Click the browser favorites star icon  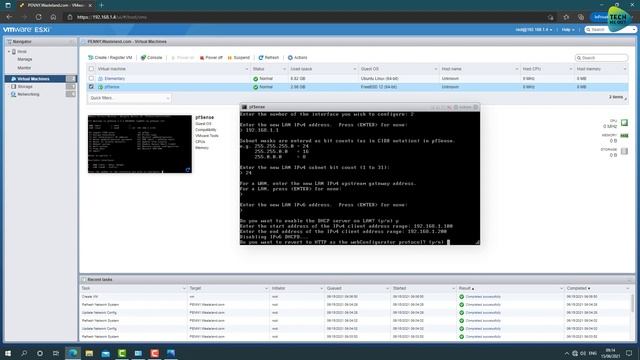pyautogui.click(x=566, y=17)
